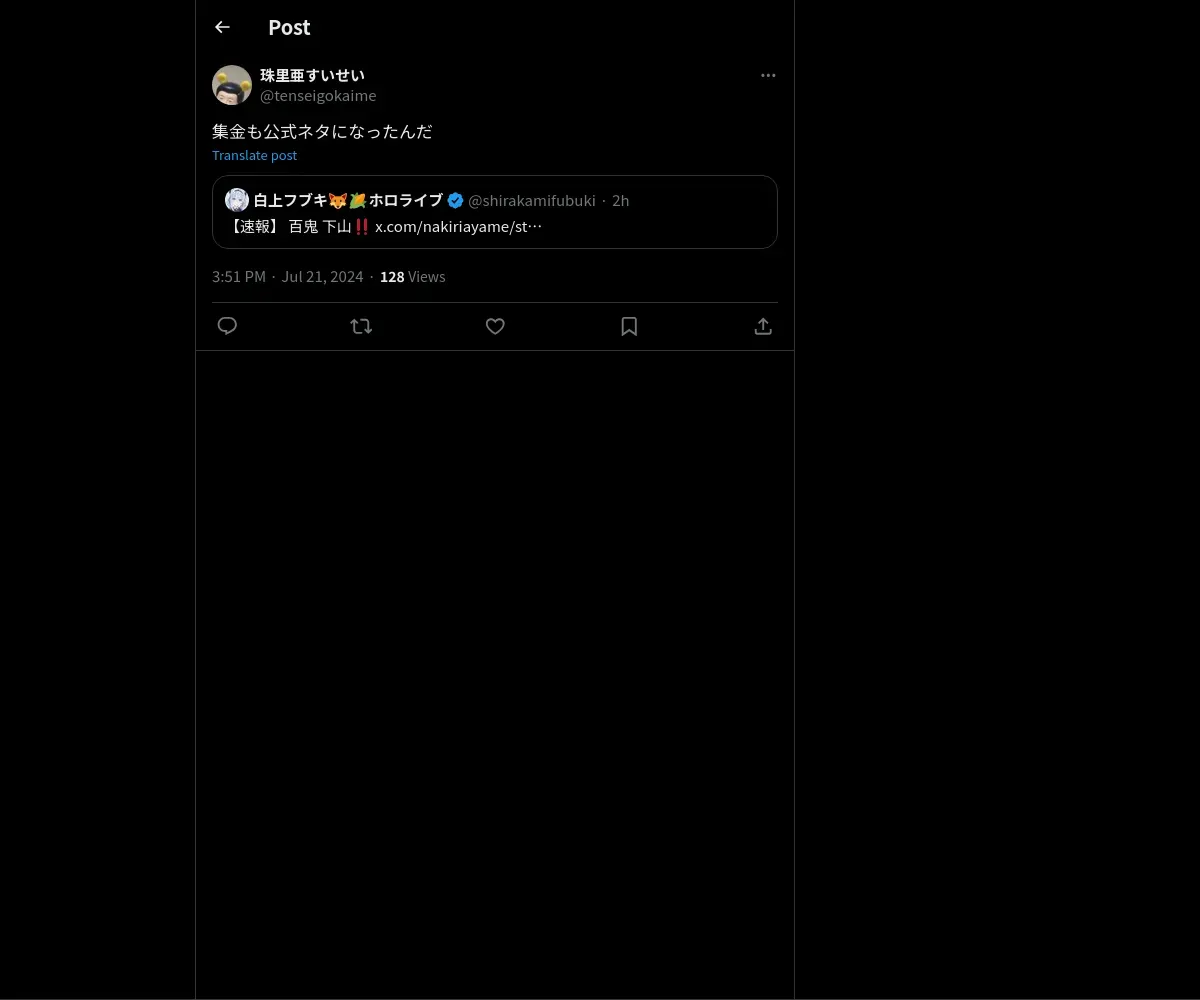Click the Post header title
This screenshot has height=1000, width=1200.
click(289, 27)
